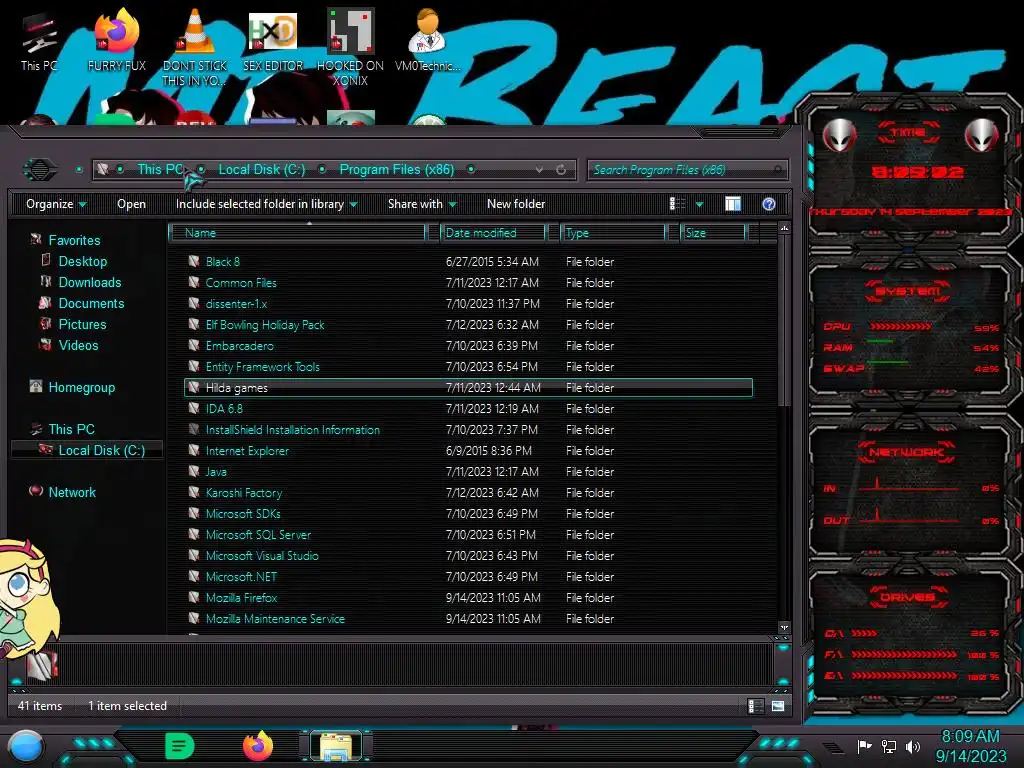Launch SEX EDITOR HxD desktop shortcut

(x=273, y=40)
